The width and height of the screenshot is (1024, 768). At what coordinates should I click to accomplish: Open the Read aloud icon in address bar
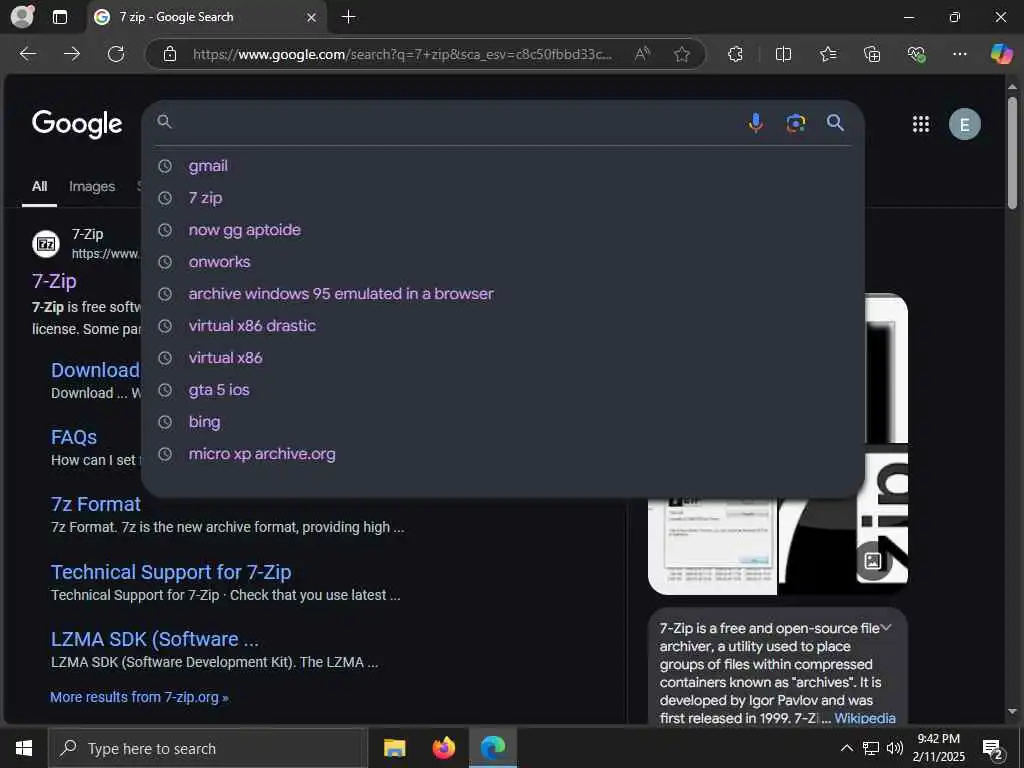tap(643, 54)
